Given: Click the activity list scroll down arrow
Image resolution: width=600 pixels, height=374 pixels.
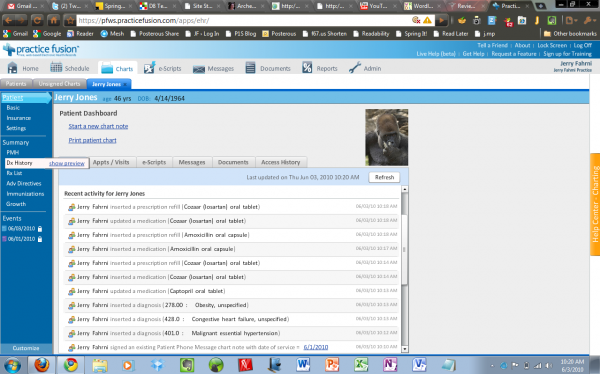Looking at the screenshot, I should (404, 349).
